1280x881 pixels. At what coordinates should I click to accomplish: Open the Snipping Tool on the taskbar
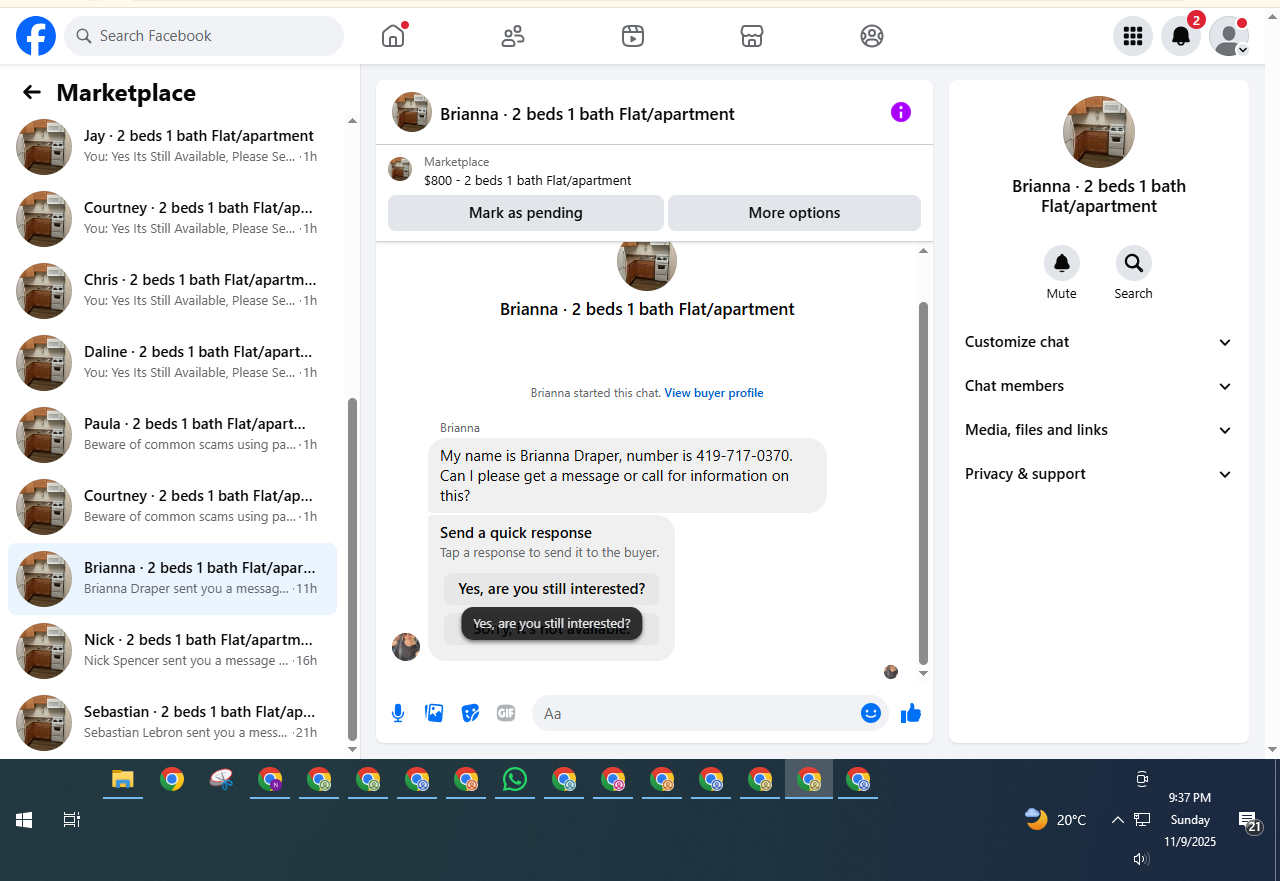(221, 780)
